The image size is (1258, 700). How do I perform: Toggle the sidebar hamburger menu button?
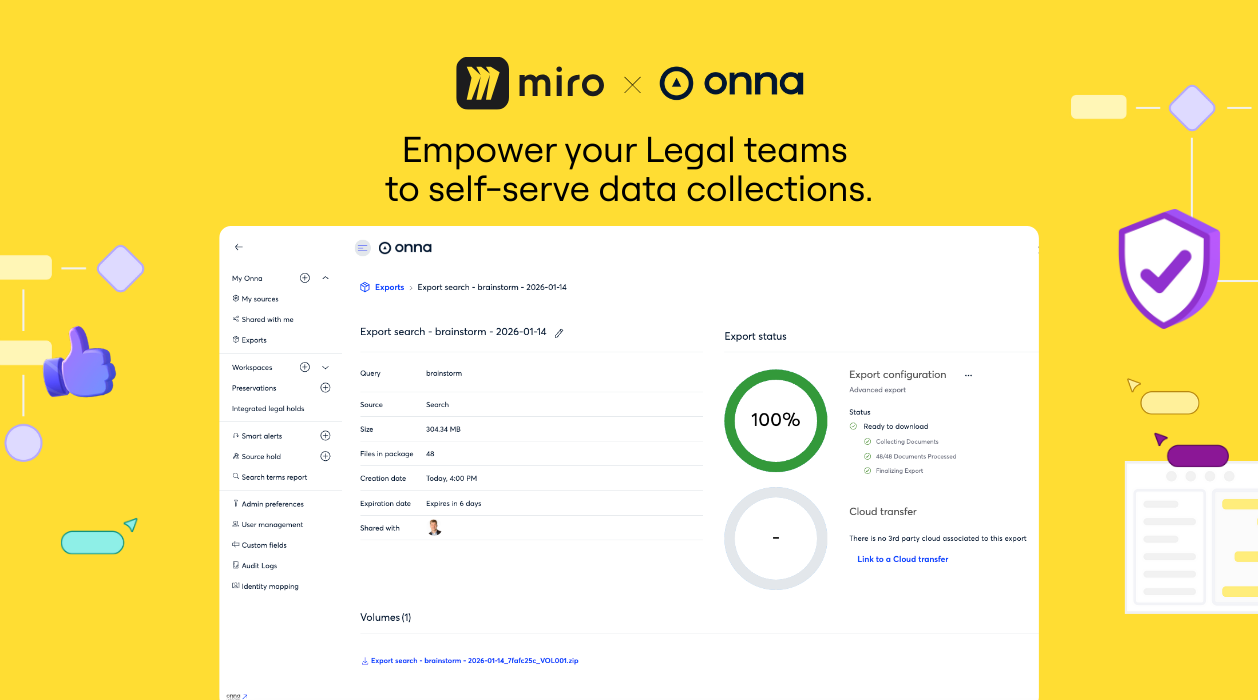click(362, 248)
